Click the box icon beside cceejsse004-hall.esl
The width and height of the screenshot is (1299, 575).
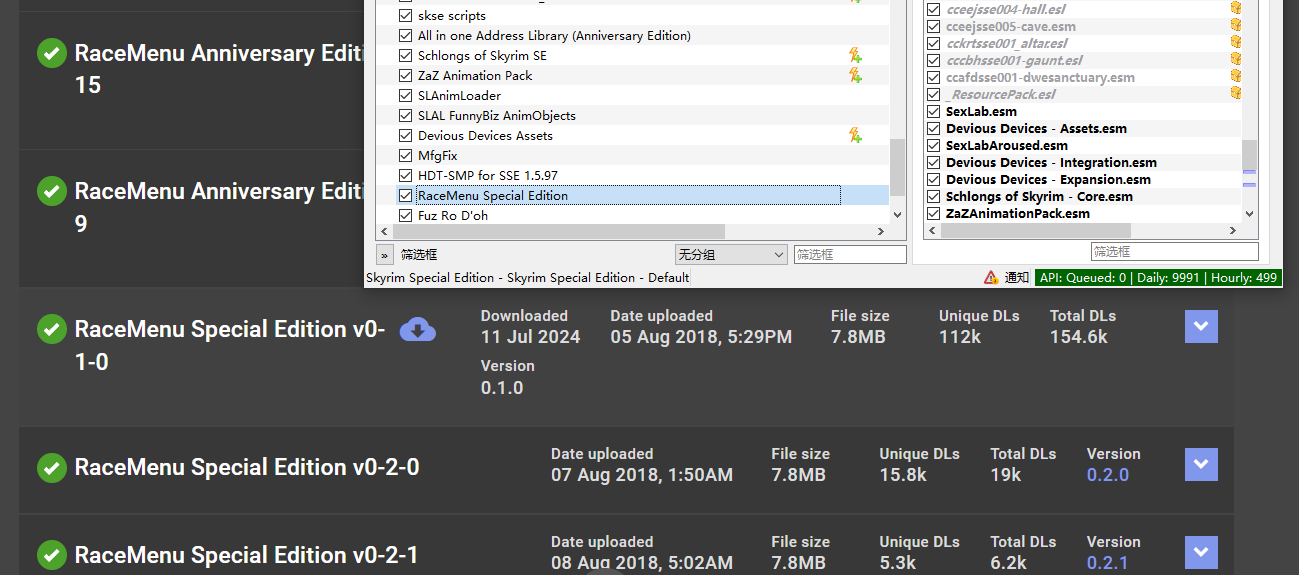pos(1235,9)
